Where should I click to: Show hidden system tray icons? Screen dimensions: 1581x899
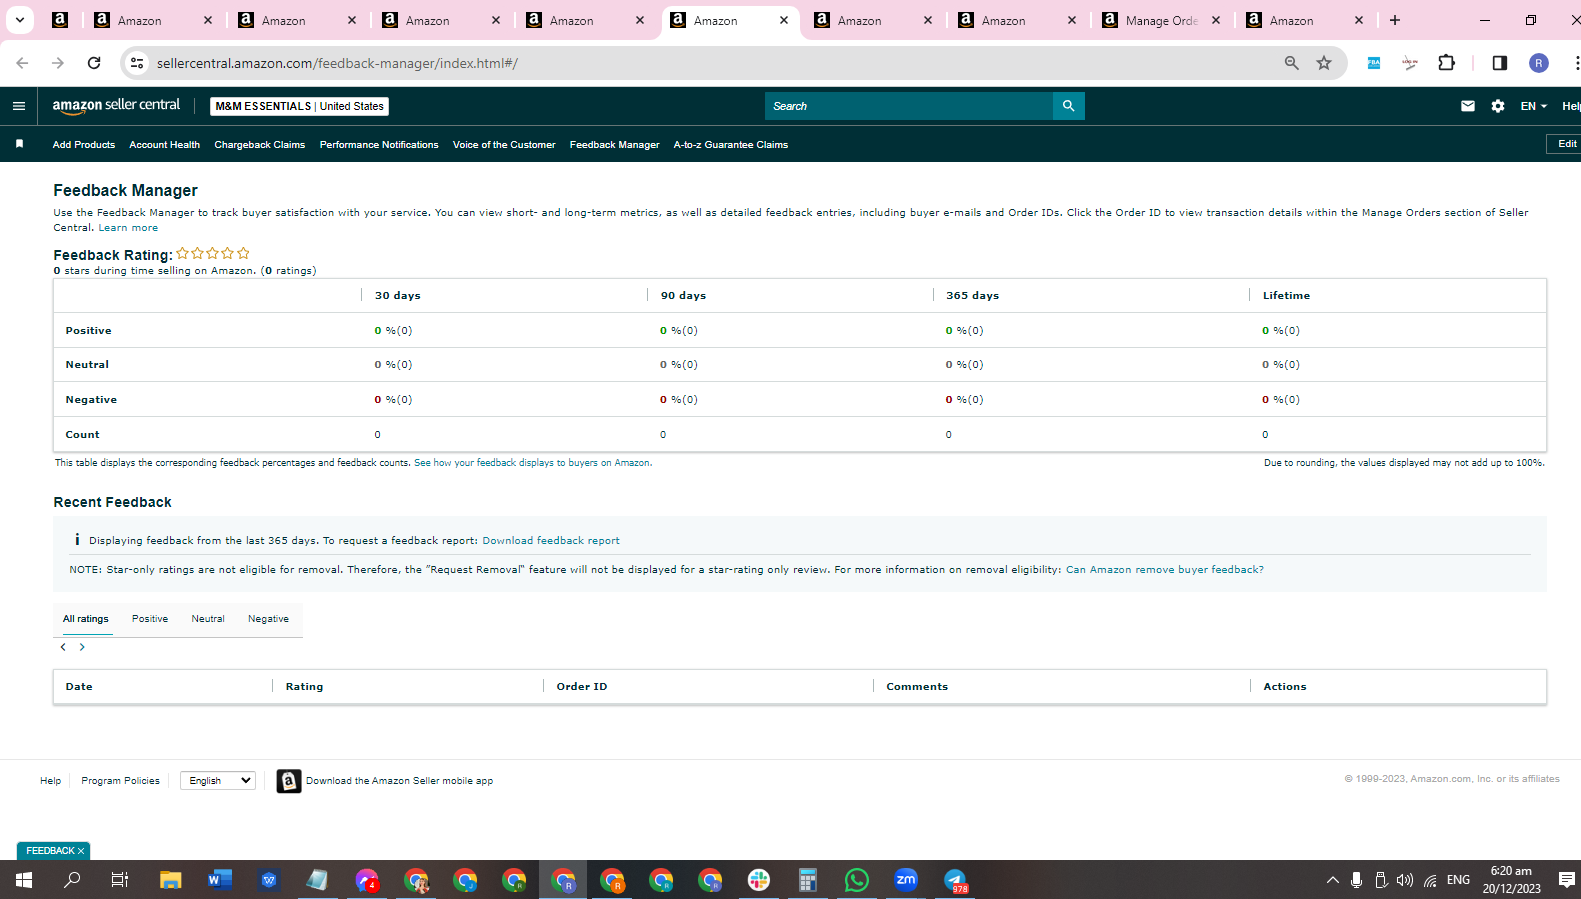[x=1332, y=880]
